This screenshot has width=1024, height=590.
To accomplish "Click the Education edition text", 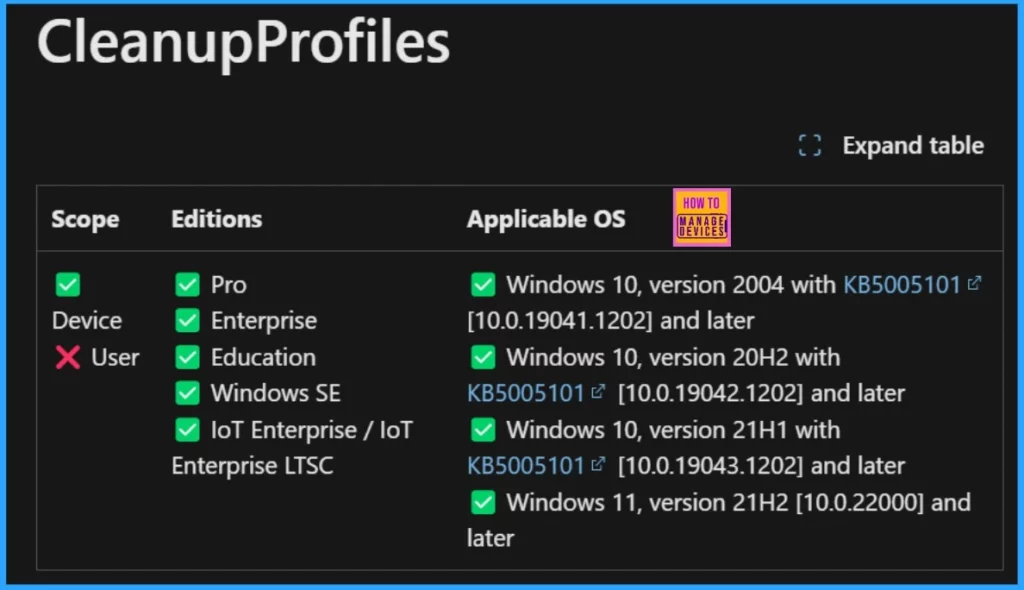I will 263,357.
